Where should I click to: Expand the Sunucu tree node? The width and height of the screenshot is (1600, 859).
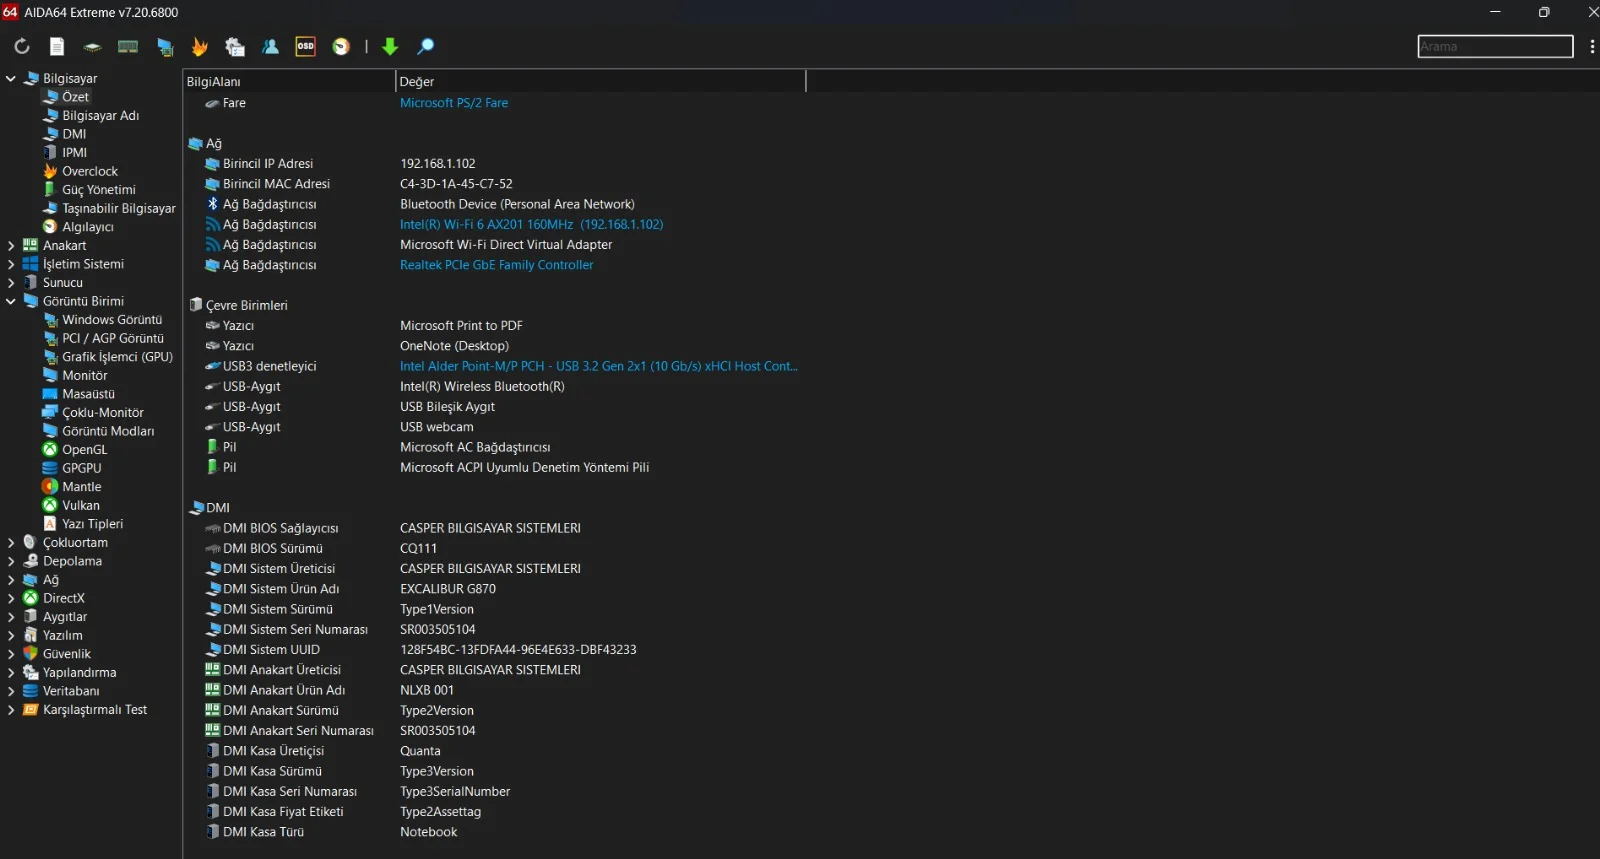coord(11,282)
